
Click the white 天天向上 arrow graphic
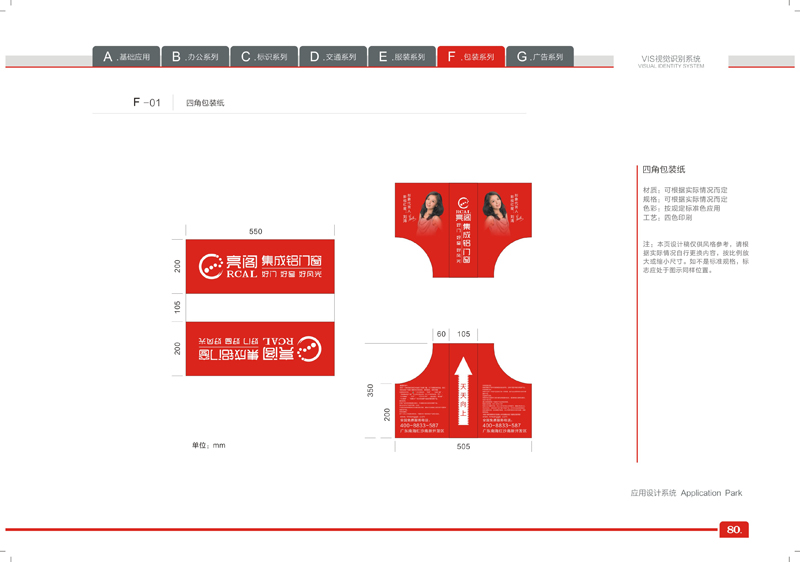(x=463, y=391)
